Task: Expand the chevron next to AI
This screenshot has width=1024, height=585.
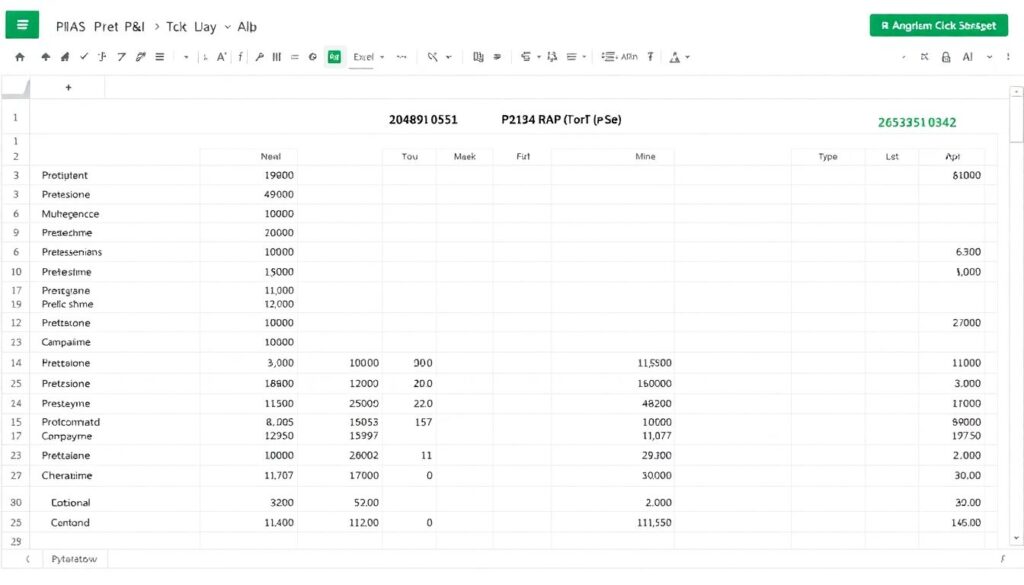Action: click(990, 58)
